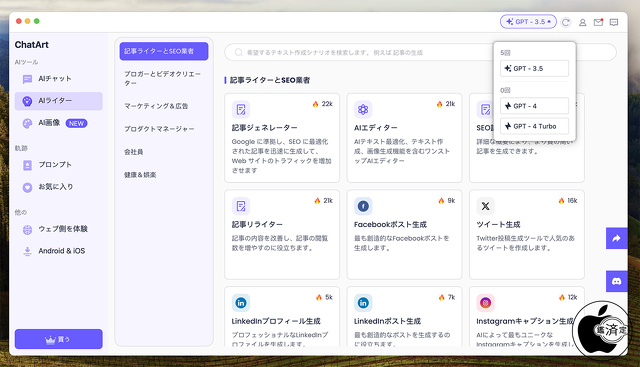
Task: Click the NEW badge beside AI画像
Action: [x=76, y=123]
